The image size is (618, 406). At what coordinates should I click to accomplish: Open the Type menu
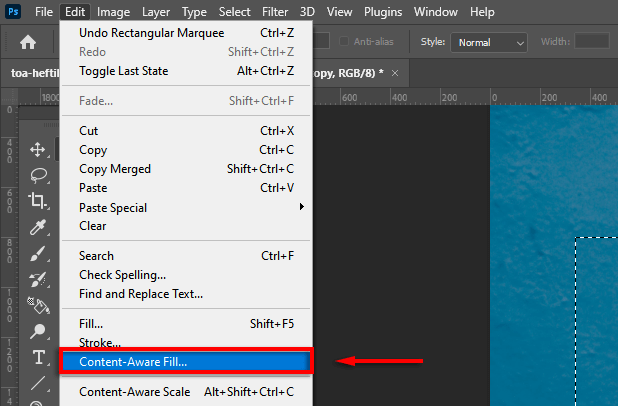click(194, 12)
